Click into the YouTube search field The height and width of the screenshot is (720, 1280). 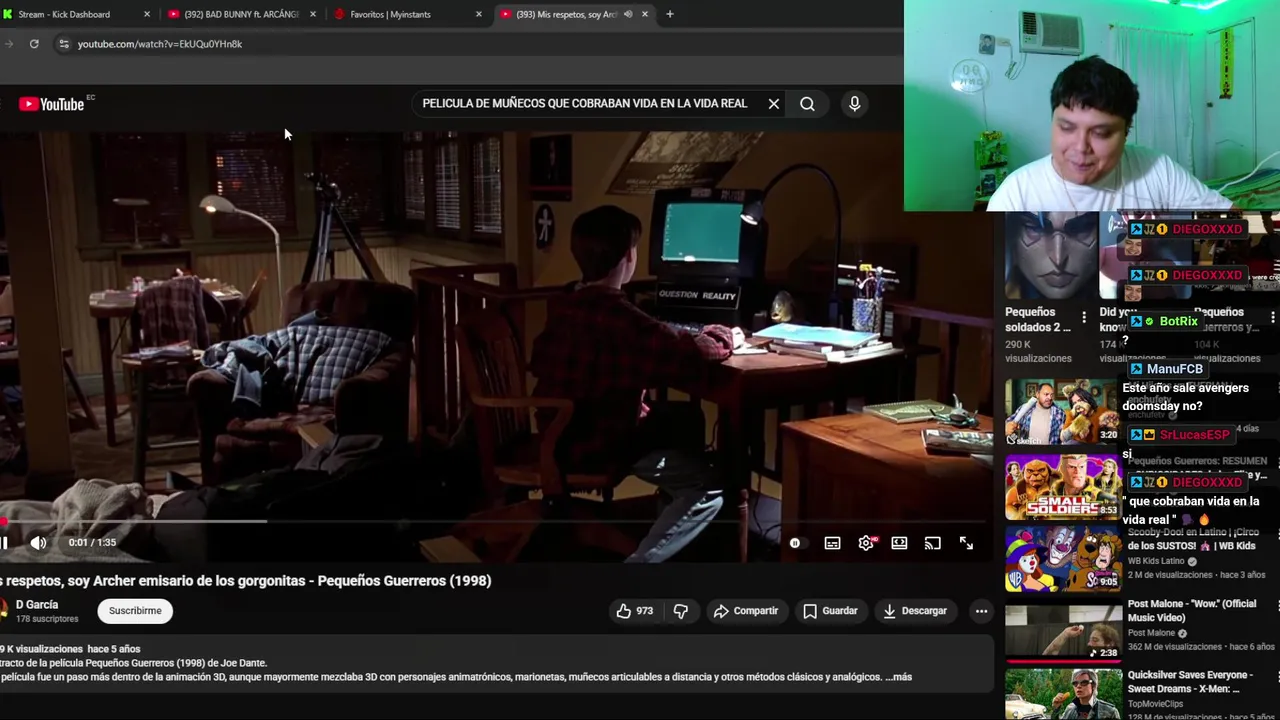coord(585,104)
